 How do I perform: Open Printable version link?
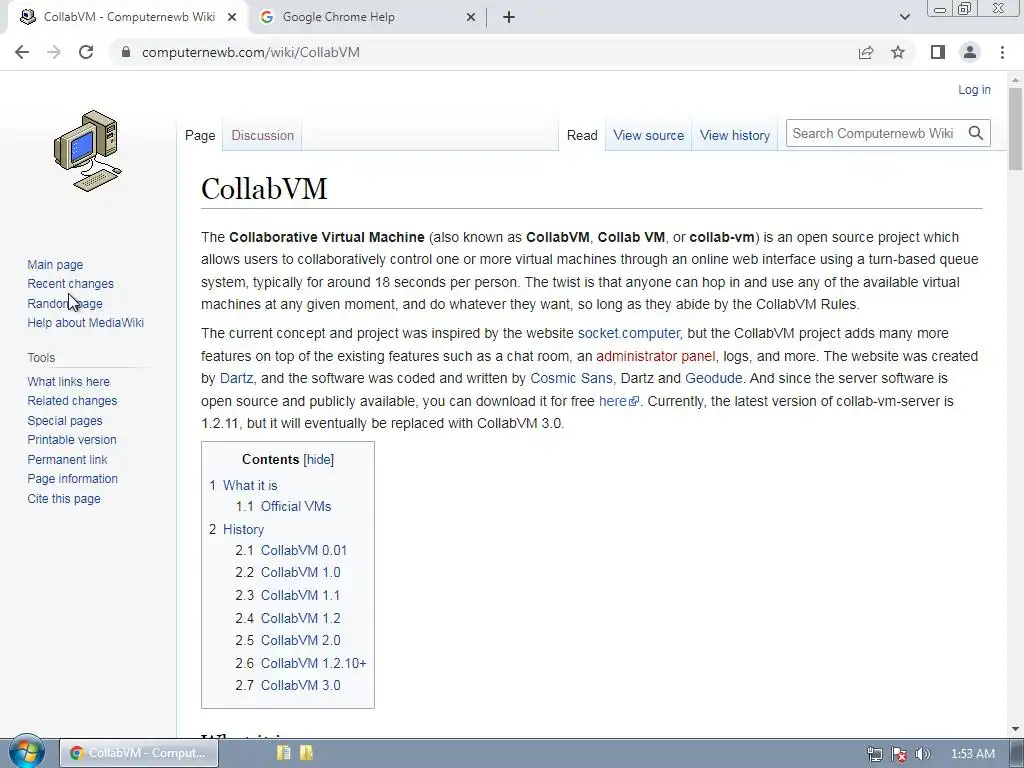pos(72,440)
